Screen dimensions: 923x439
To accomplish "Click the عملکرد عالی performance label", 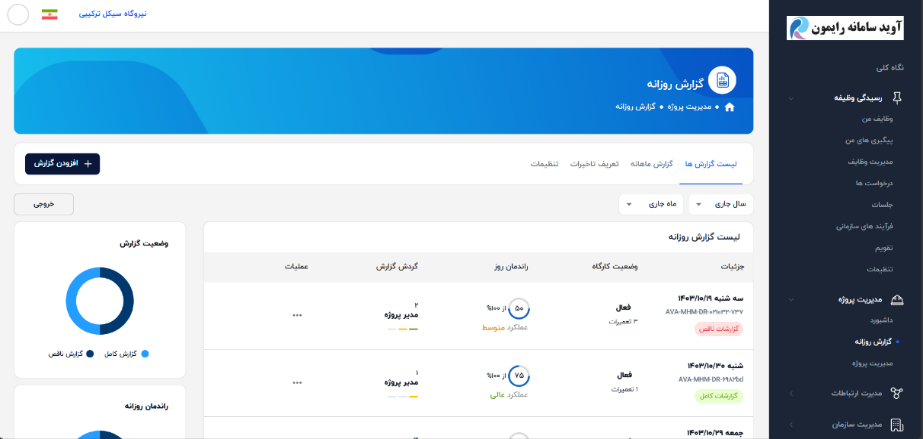I will tap(509, 395).
